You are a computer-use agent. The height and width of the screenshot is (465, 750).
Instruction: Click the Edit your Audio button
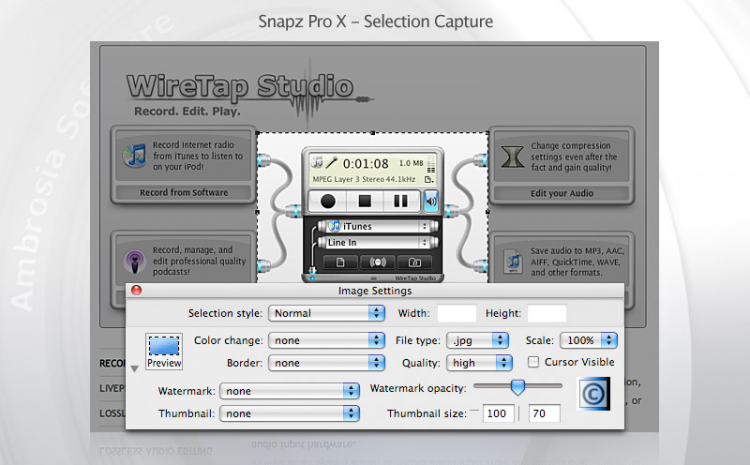[x=562, y=193]
